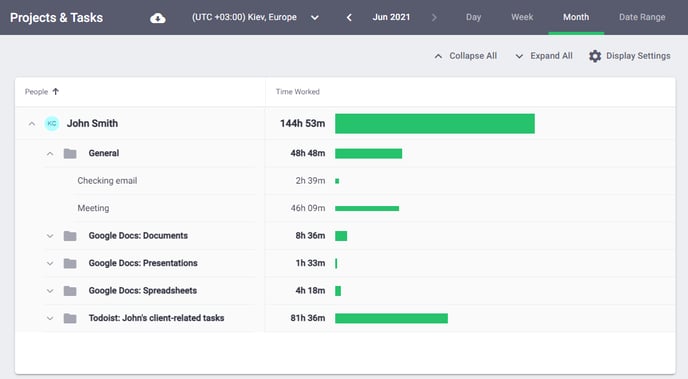Click Google Docs: Presentations folder icon
This screenshot has width=688, height=379.
pyautogui.click(x=70, y=263)
